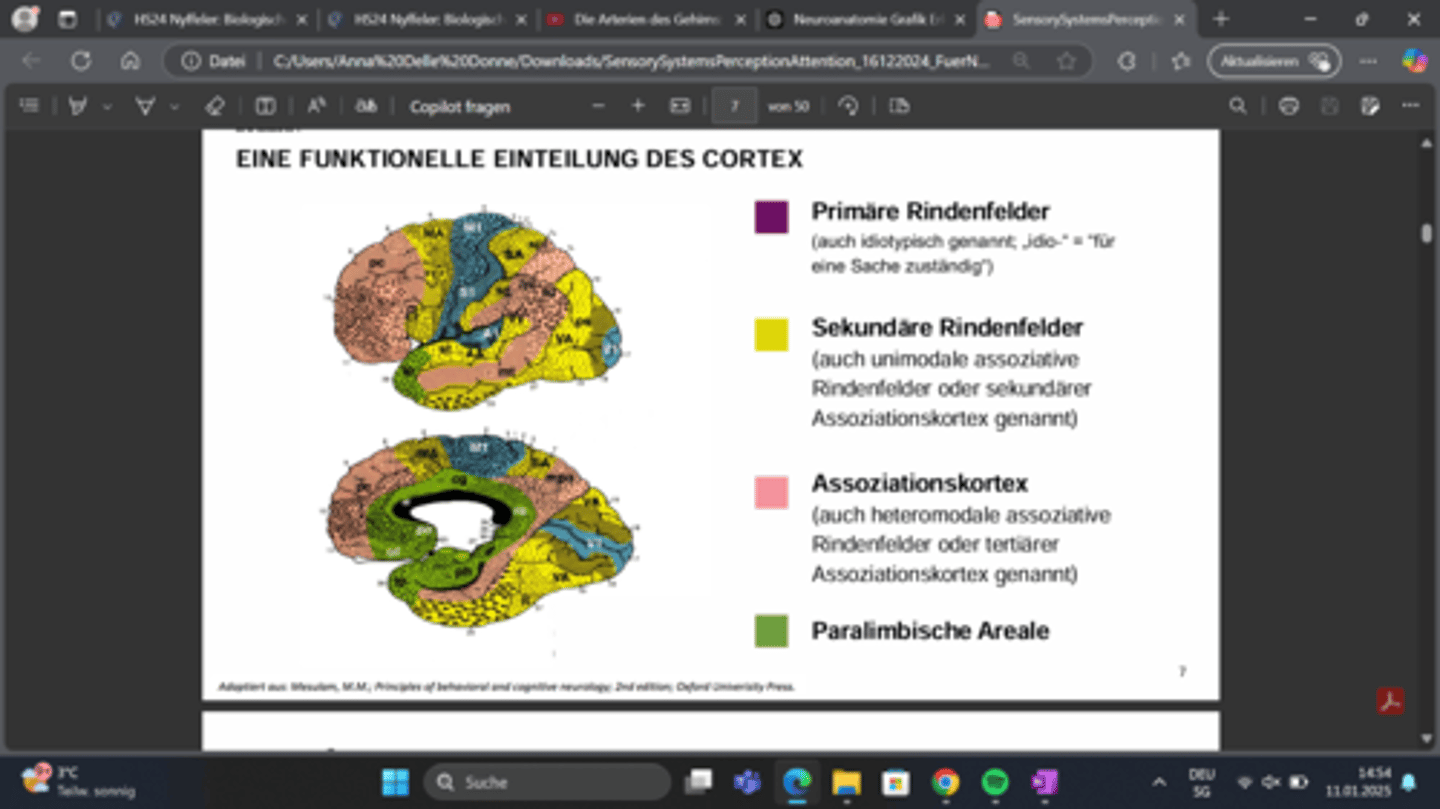Screen dimensions: 1440x809
Task: Click pink Assoziationskortex color square
Action: pyautogui.click(x=771, y=492)
